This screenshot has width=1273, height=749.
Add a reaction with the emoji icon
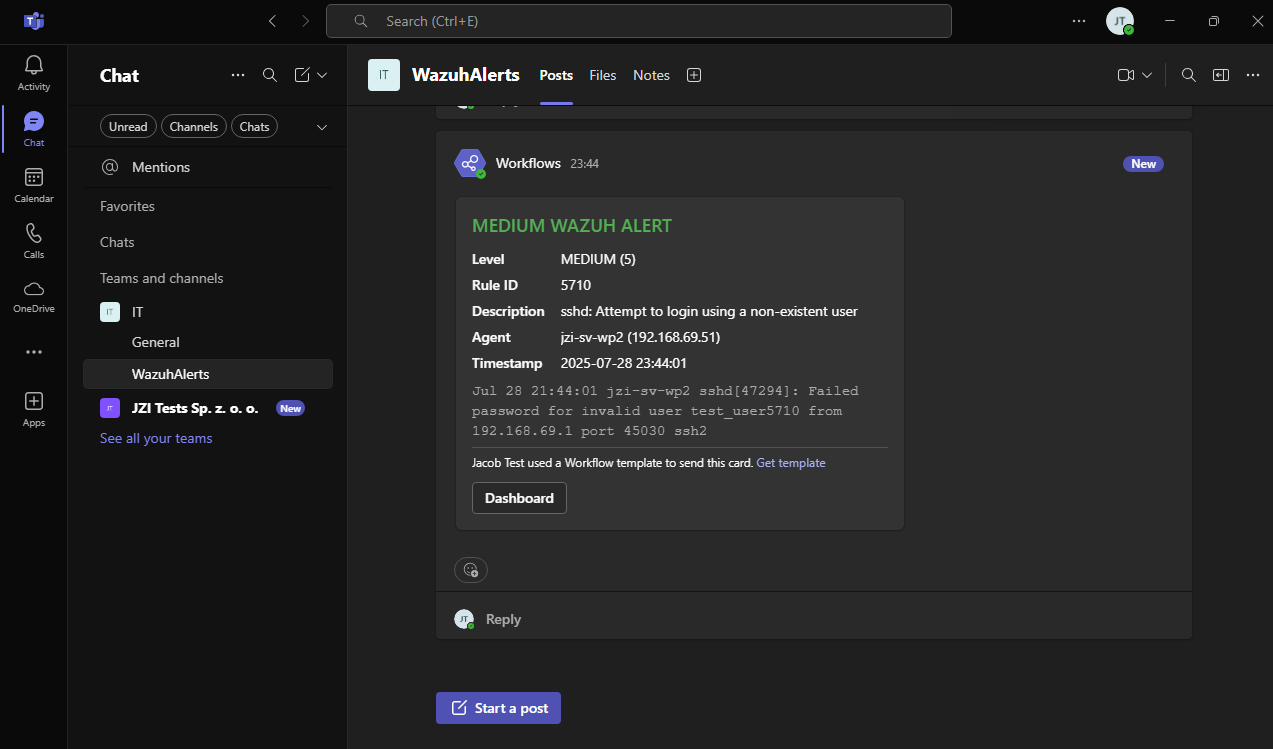point(471,570)
